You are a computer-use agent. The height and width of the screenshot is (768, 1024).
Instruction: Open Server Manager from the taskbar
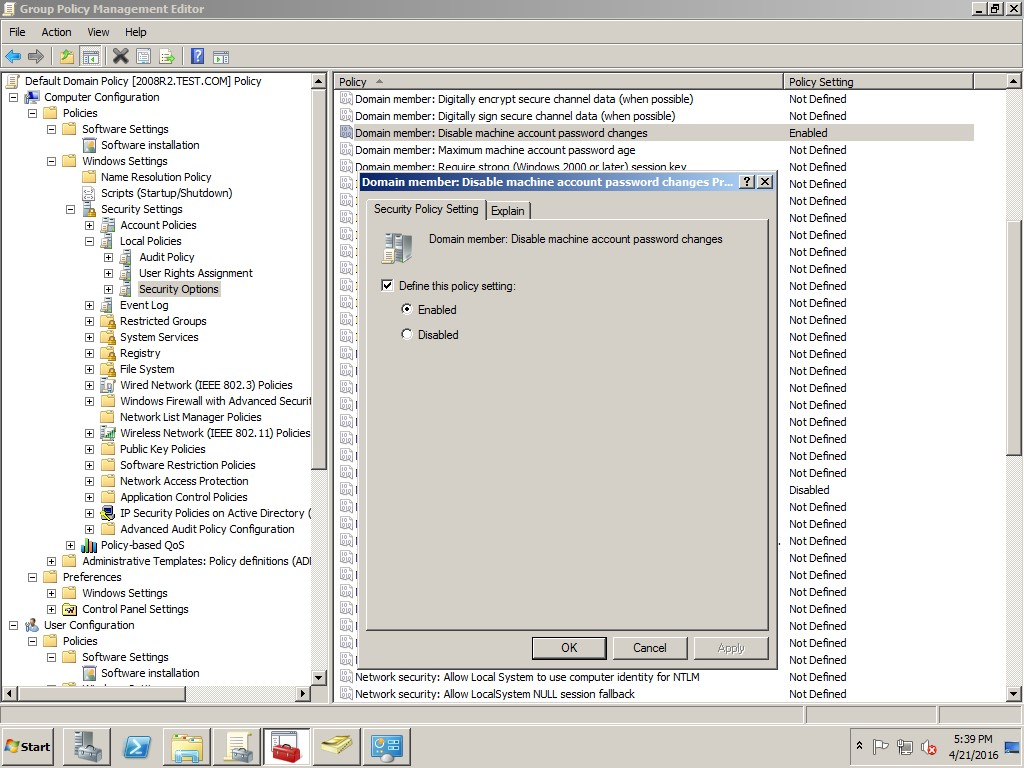(86, 746)
